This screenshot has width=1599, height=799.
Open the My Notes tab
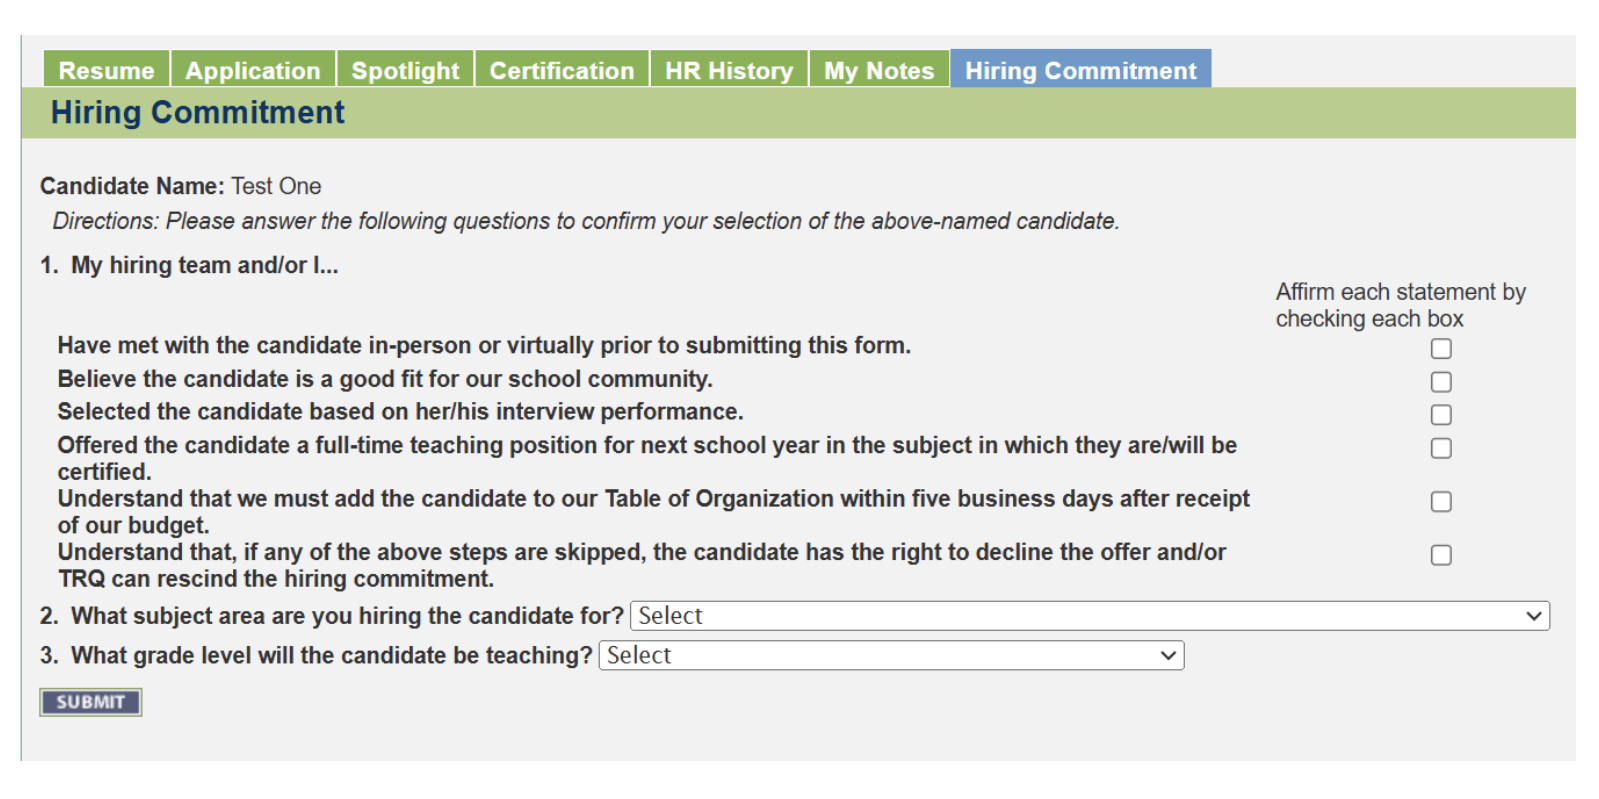(879, 70)
